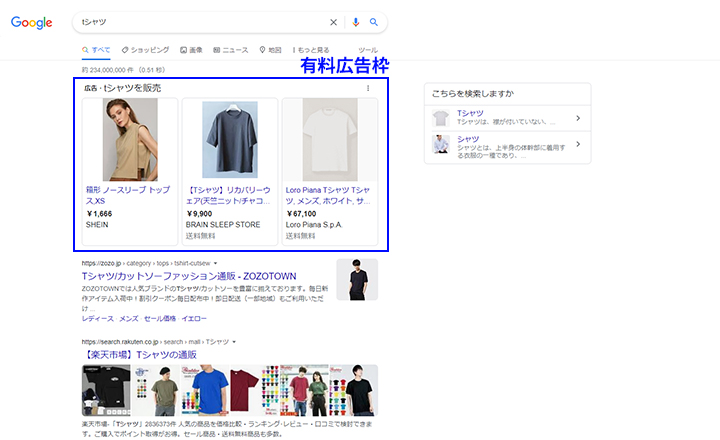Expand the zozo.jp URL dropdown arrow
This screenshot has width=720, height=440.
215,263
